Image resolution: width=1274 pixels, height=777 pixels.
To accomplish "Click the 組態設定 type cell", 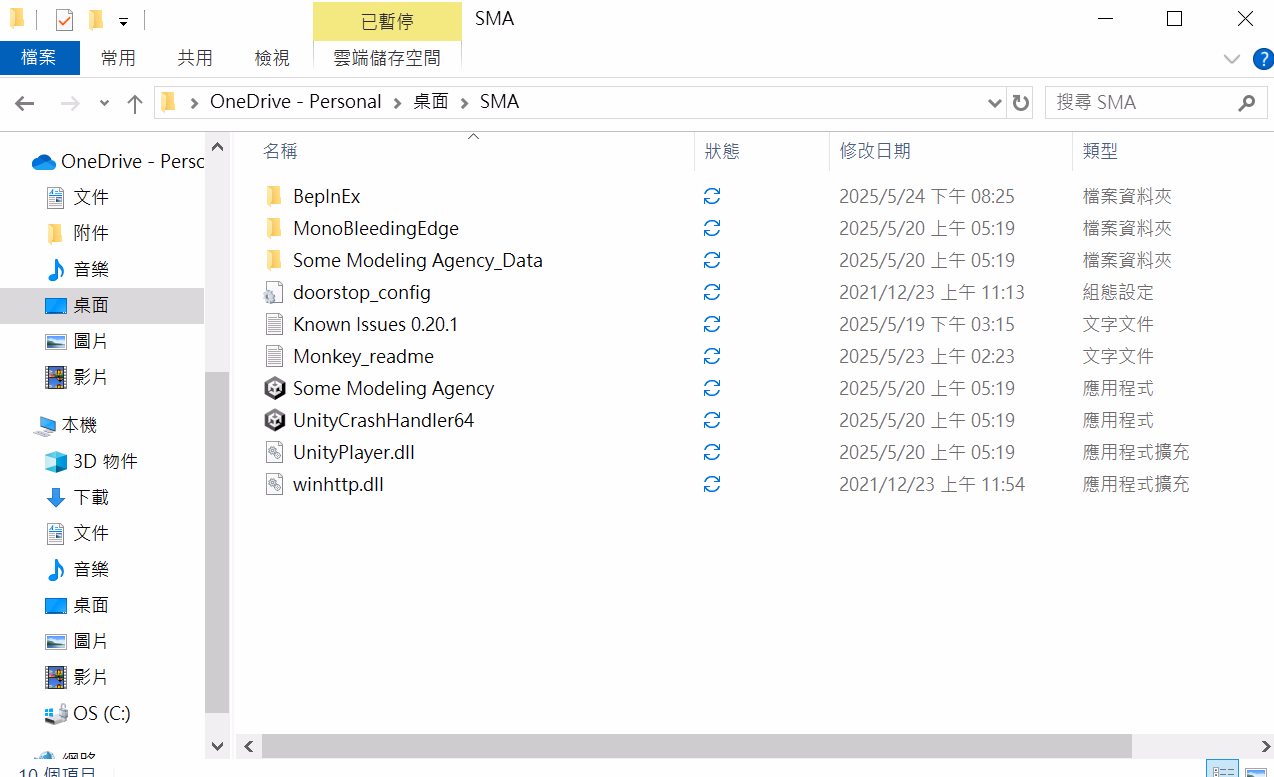I will (1118, 292).
